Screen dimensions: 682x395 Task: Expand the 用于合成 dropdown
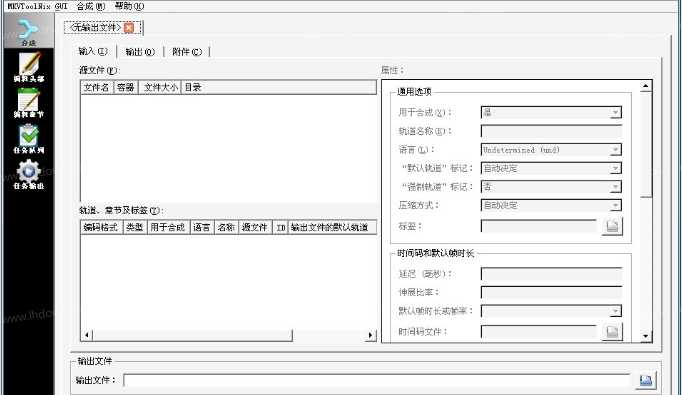pos(615,113)
